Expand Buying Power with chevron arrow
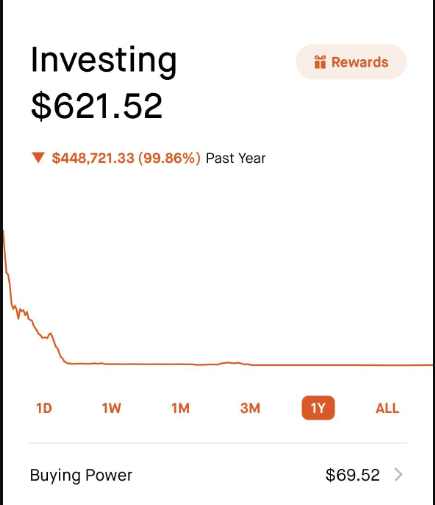The height and width of the screenshot is (505, 435). pyautogui.click(x=398, y=474)
